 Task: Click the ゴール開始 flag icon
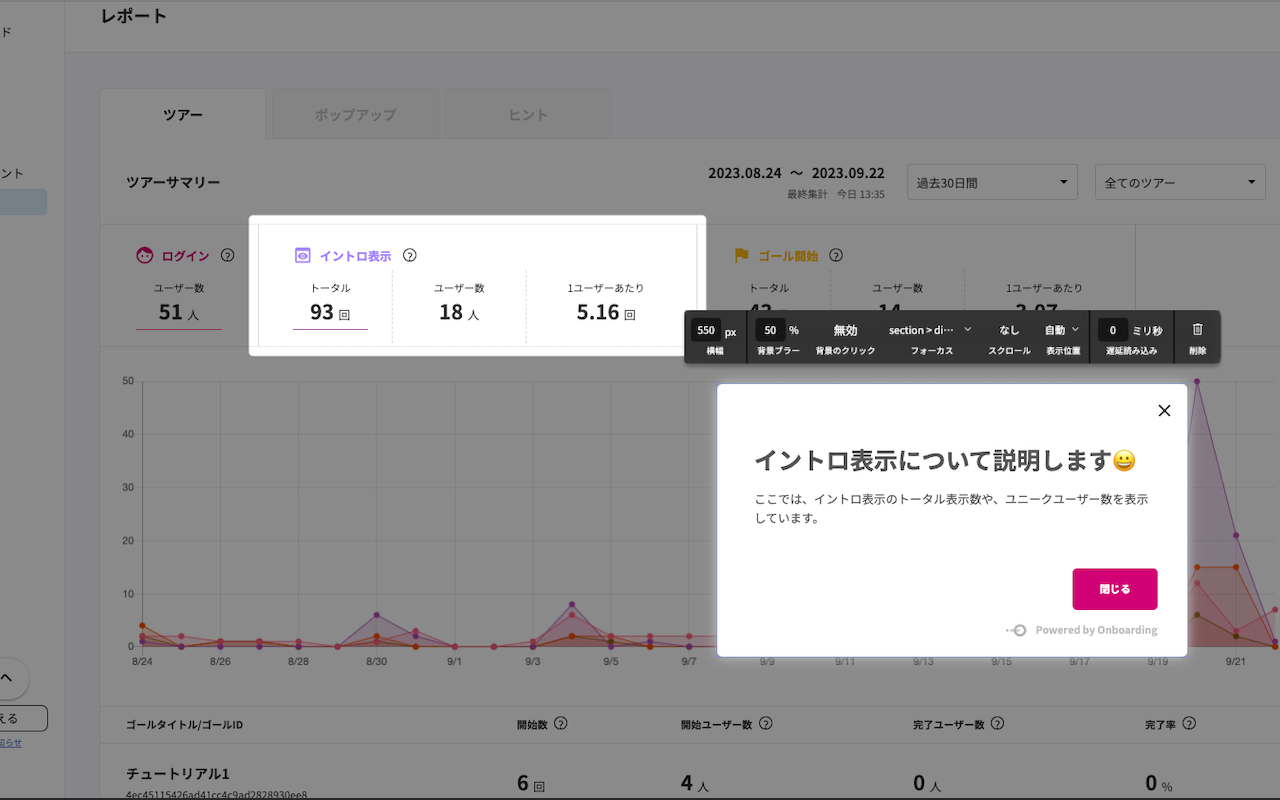(x=741, y=255)
